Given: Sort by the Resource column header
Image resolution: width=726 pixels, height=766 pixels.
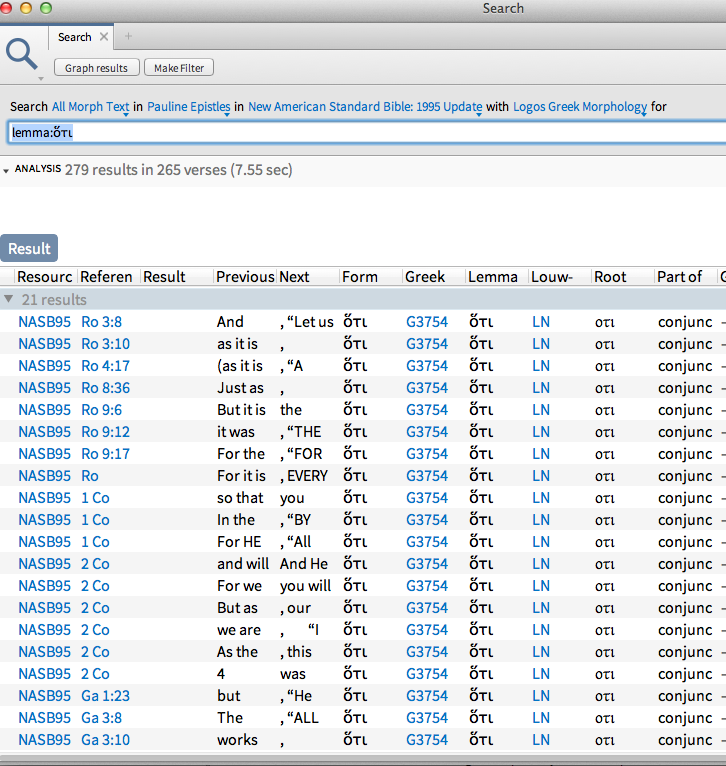Looking at the screenshot, I should click(44, 277).
